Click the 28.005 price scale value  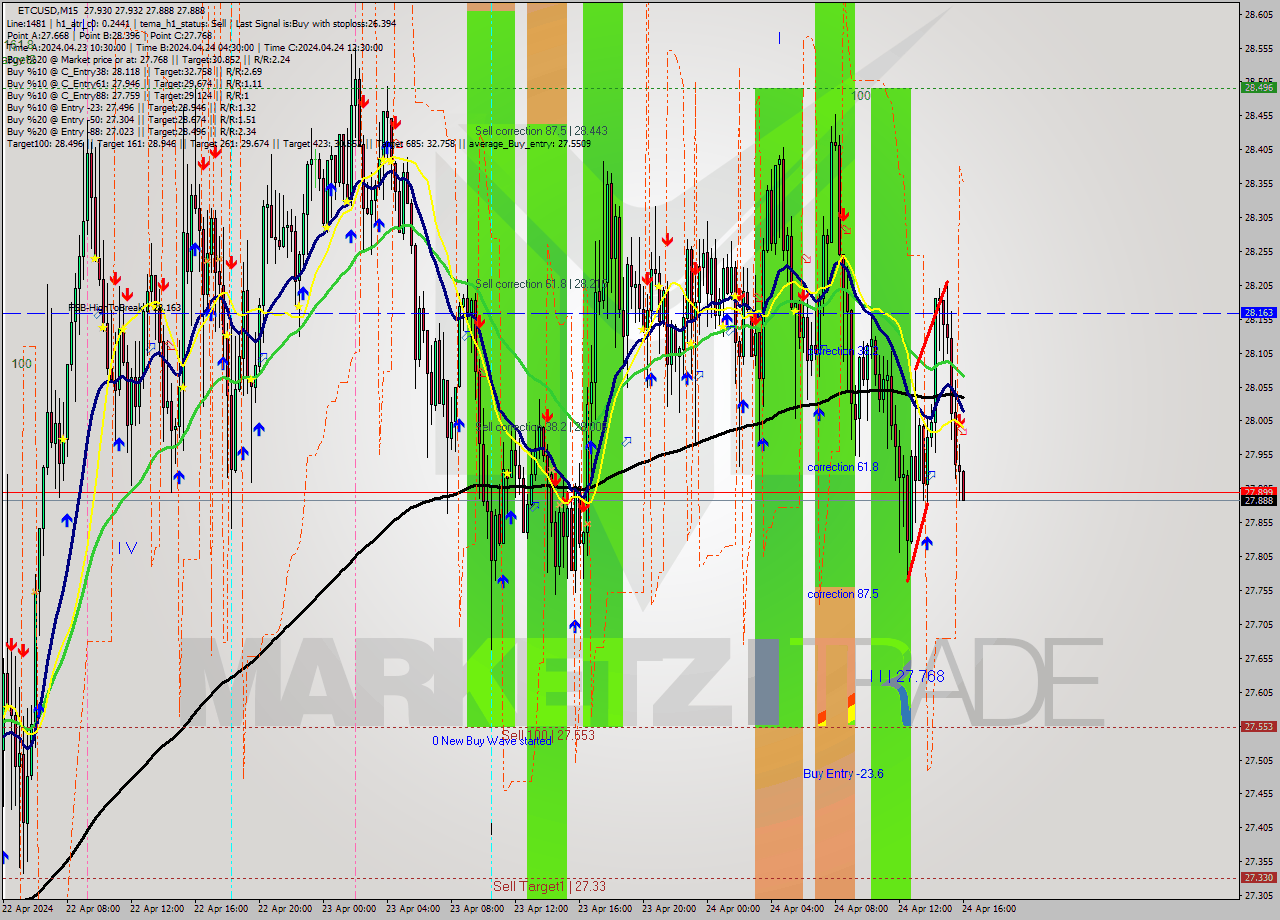[1258, 421]
